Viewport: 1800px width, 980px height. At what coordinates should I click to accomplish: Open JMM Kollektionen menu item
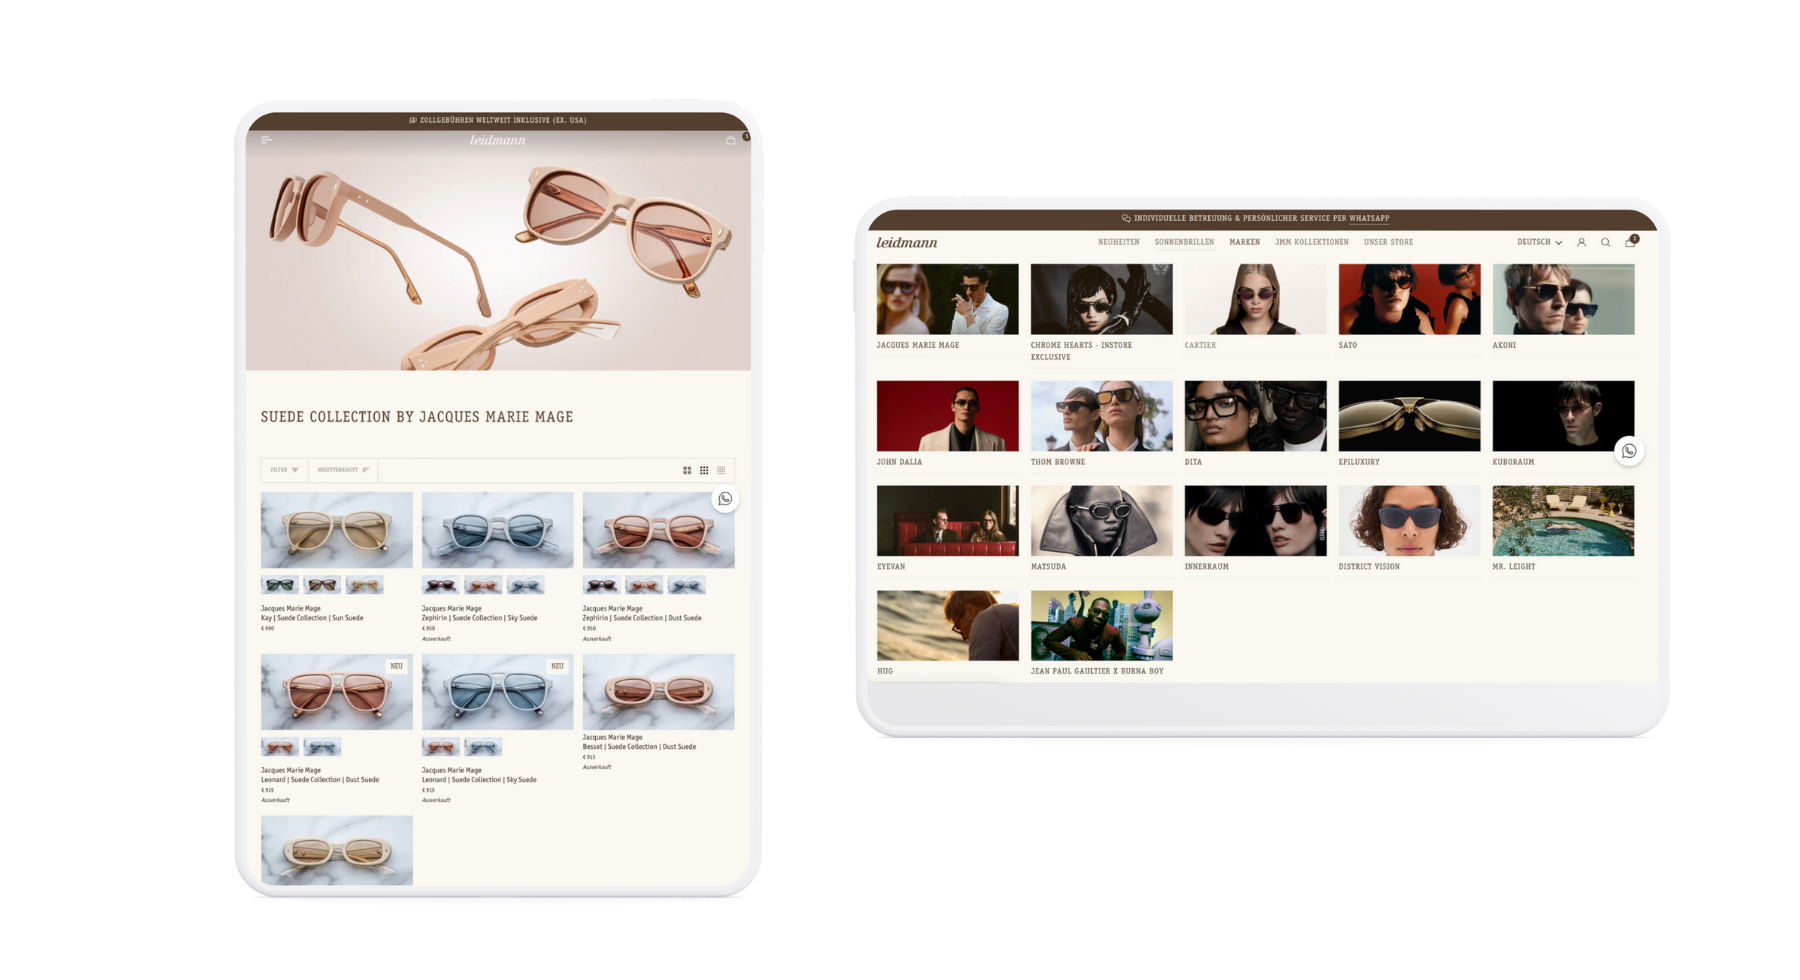coord(1312,242)
